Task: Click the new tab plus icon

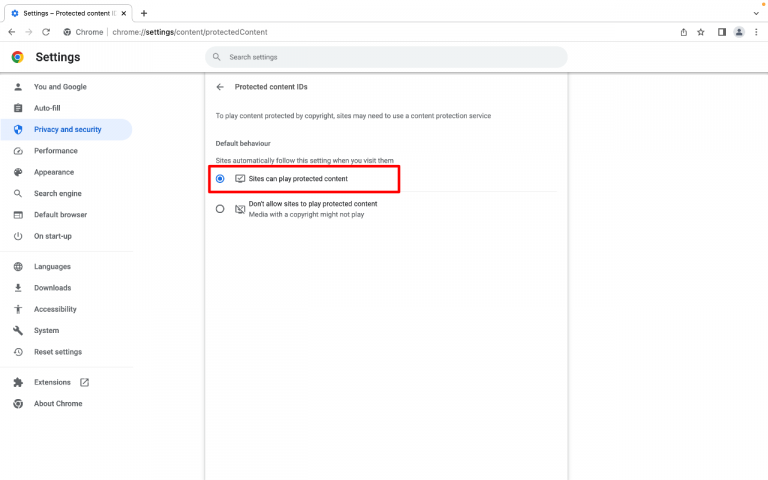Action: pos(144,13)
